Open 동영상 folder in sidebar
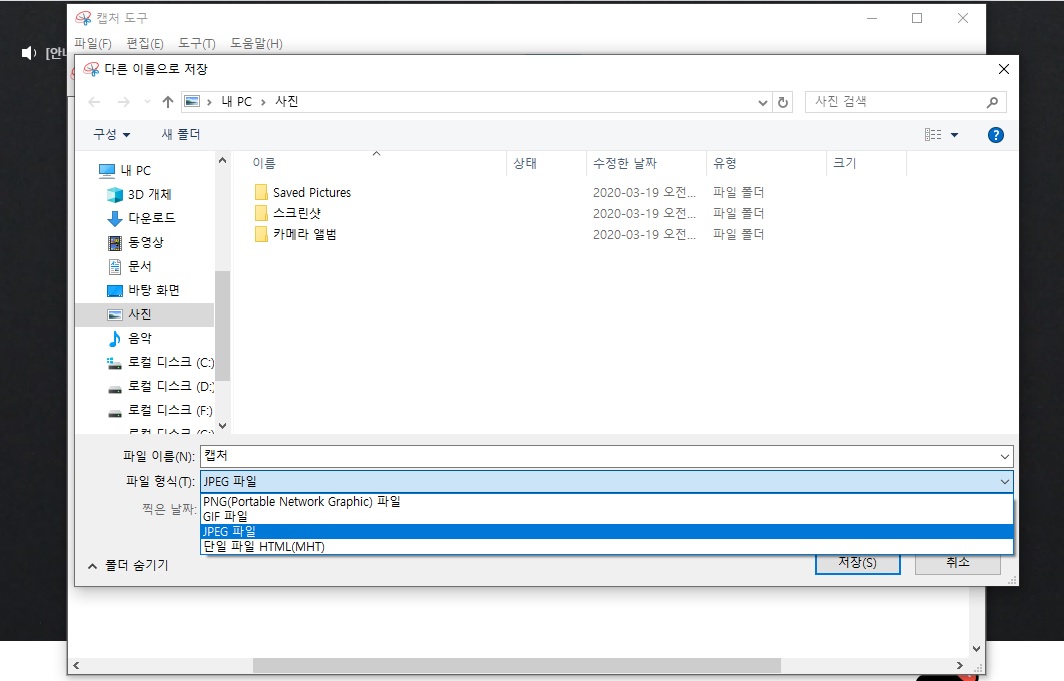 (x=136, y=242)
